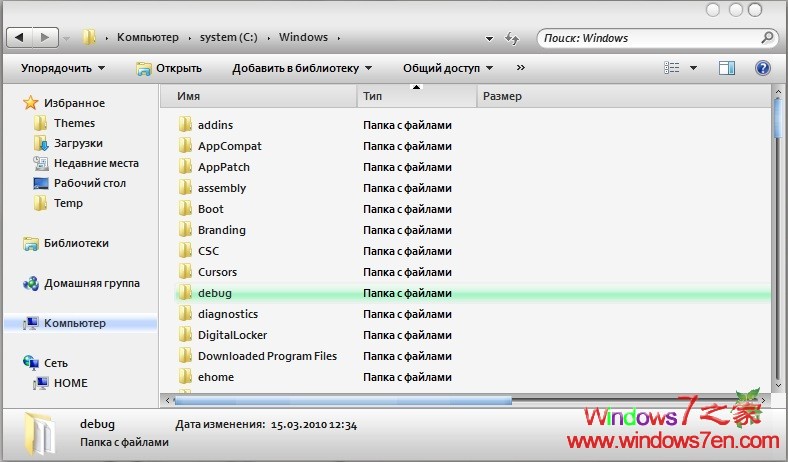788x462 pixels.
Task: Select the addins folder icon
Action: pyautogui.click(x=185, y=125)
